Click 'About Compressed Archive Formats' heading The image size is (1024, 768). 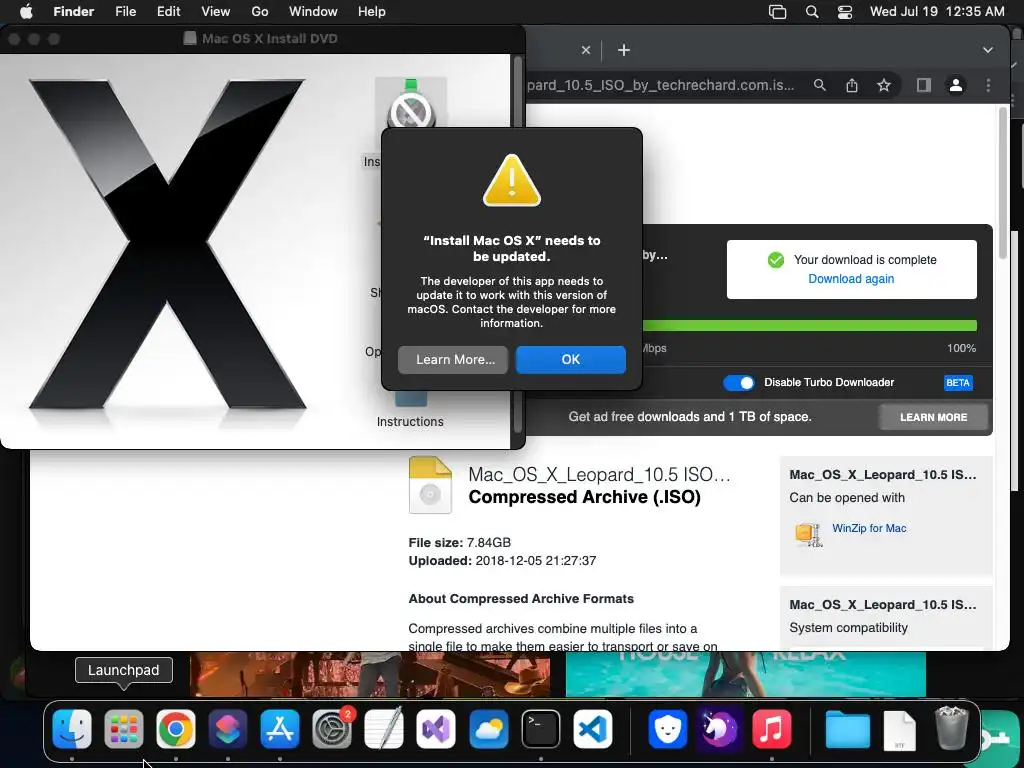click(521, 599)
